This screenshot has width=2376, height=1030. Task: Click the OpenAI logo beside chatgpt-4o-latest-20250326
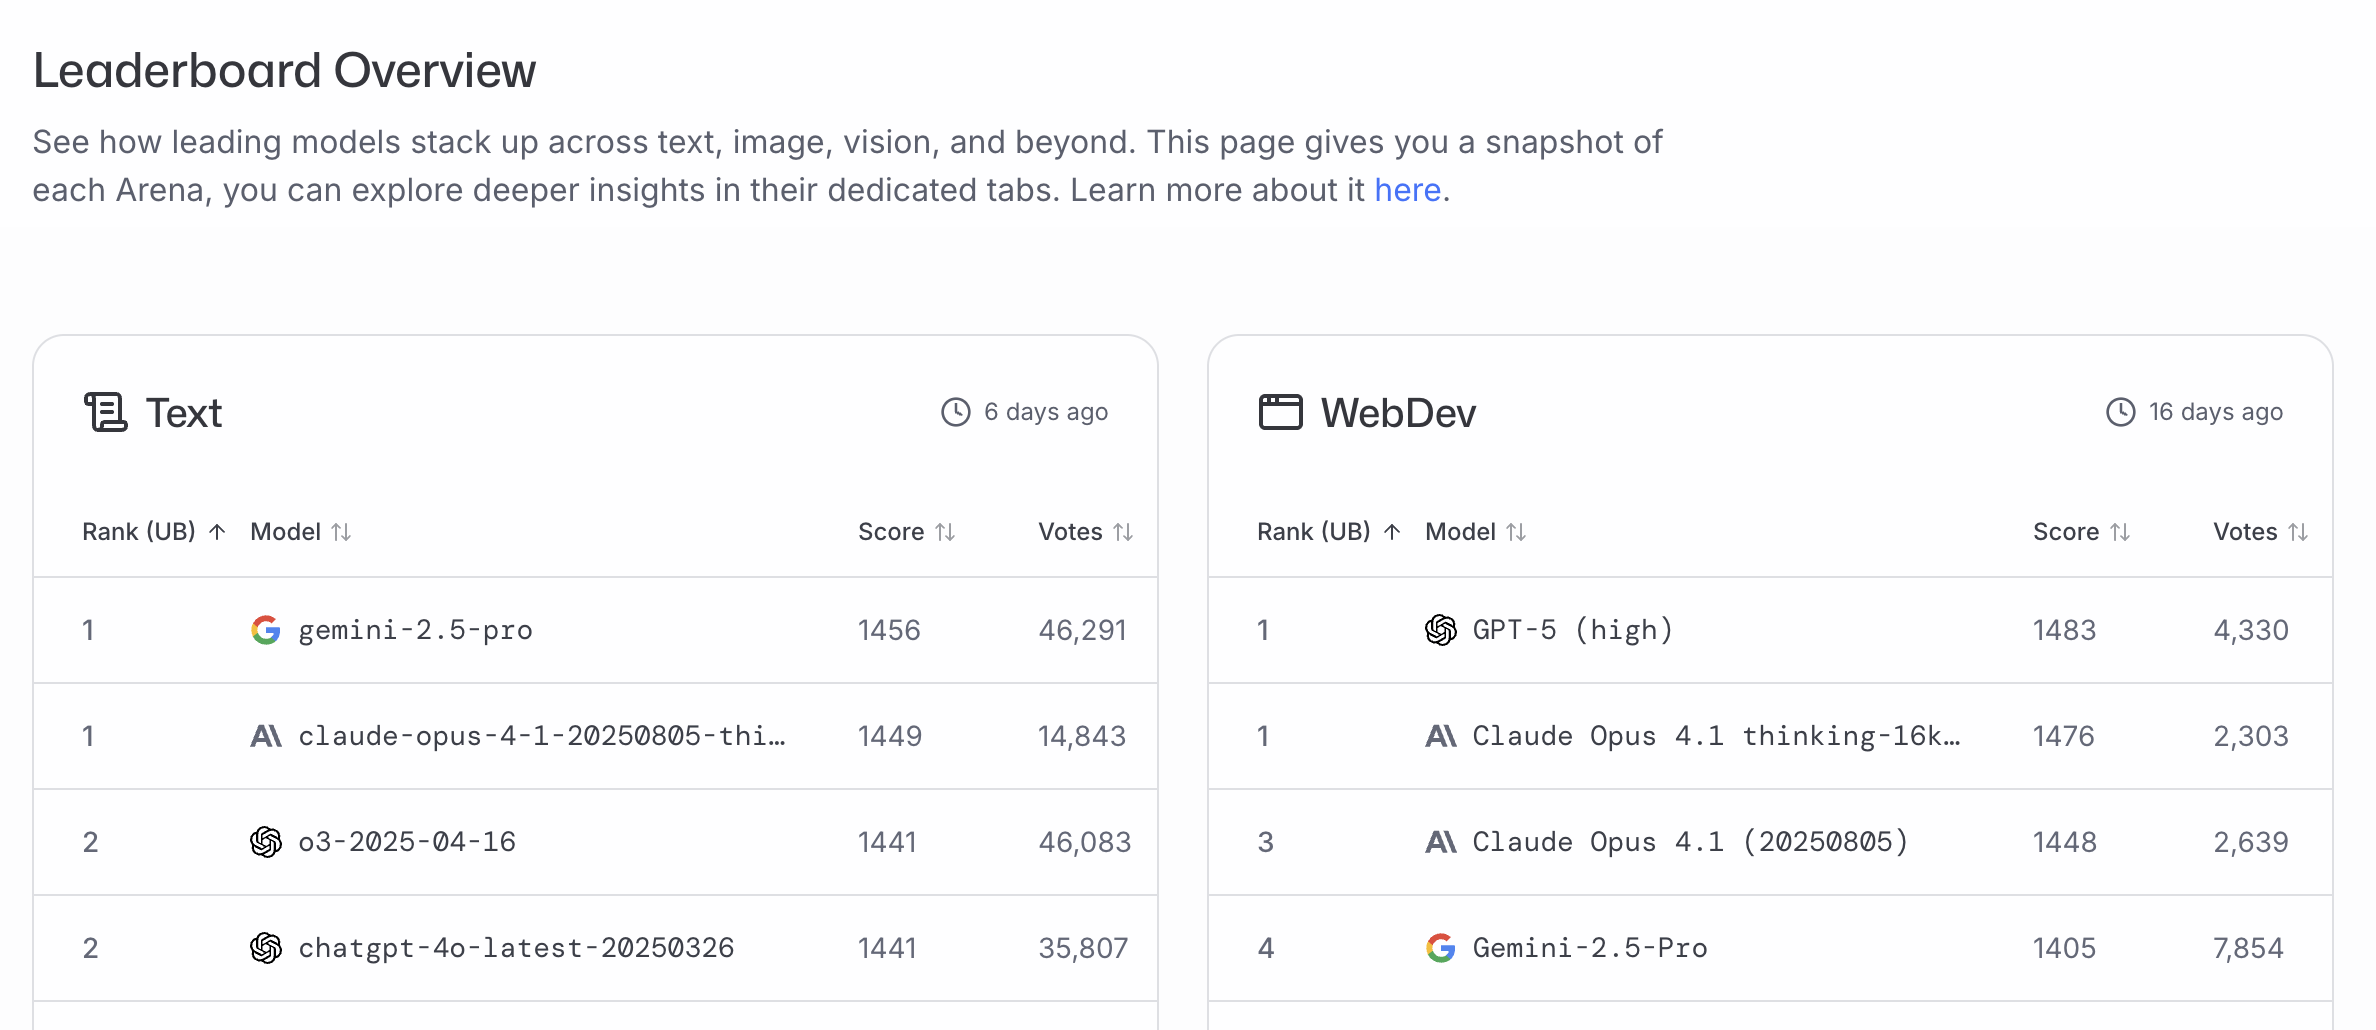tap(266, 948)
